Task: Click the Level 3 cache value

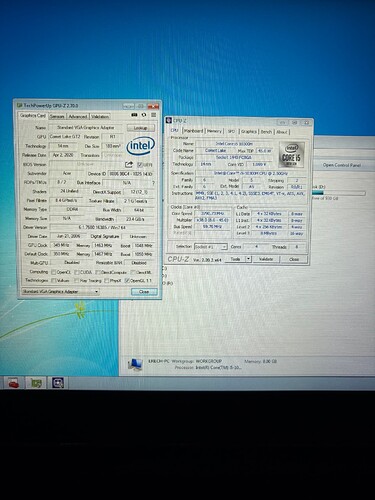Action: point(269,233)
